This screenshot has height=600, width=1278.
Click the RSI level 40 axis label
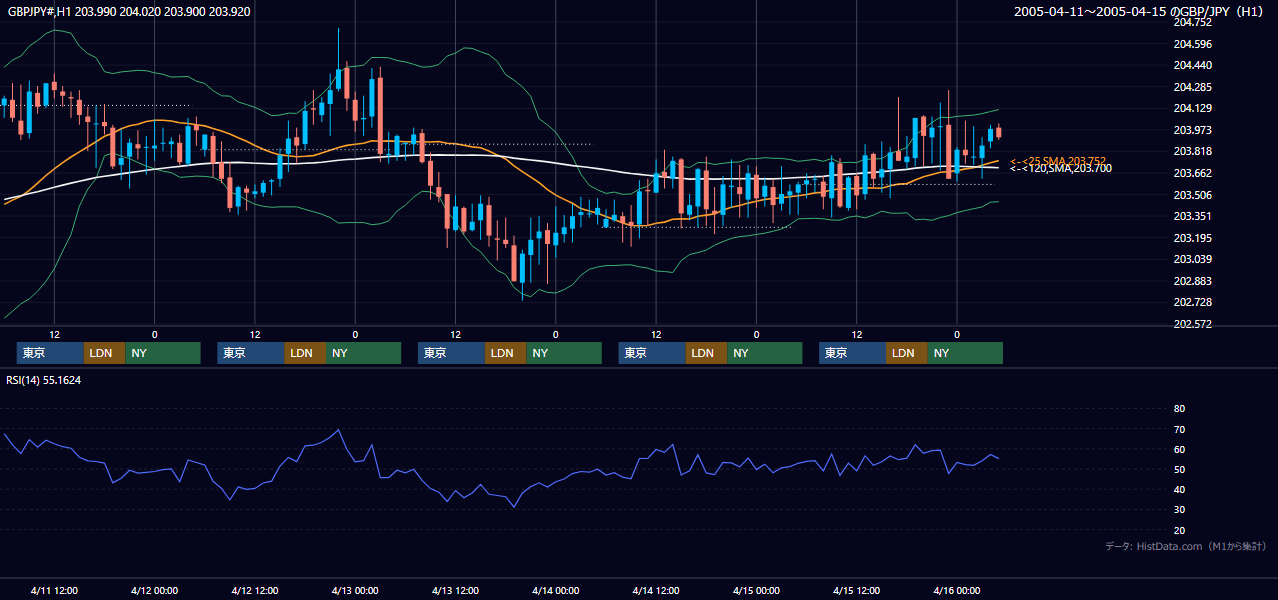[x=1179, y=489]
